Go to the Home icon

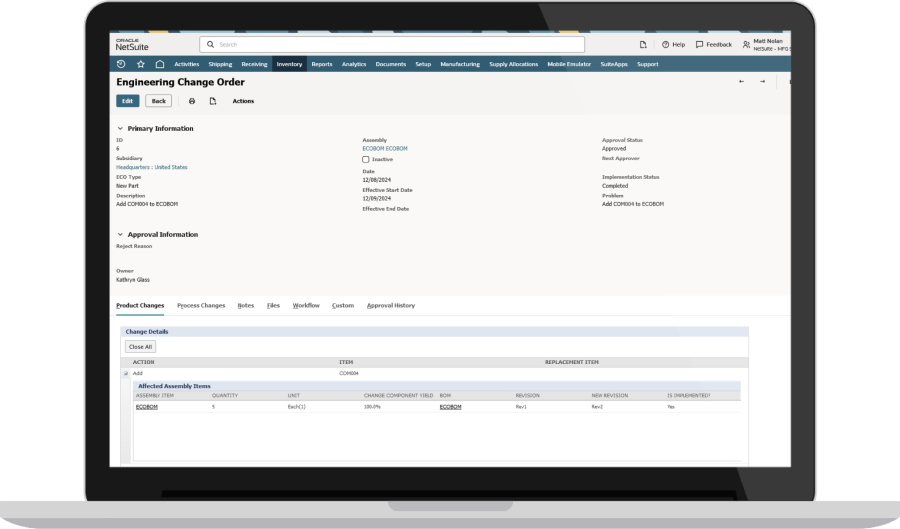tap(159, 64)
